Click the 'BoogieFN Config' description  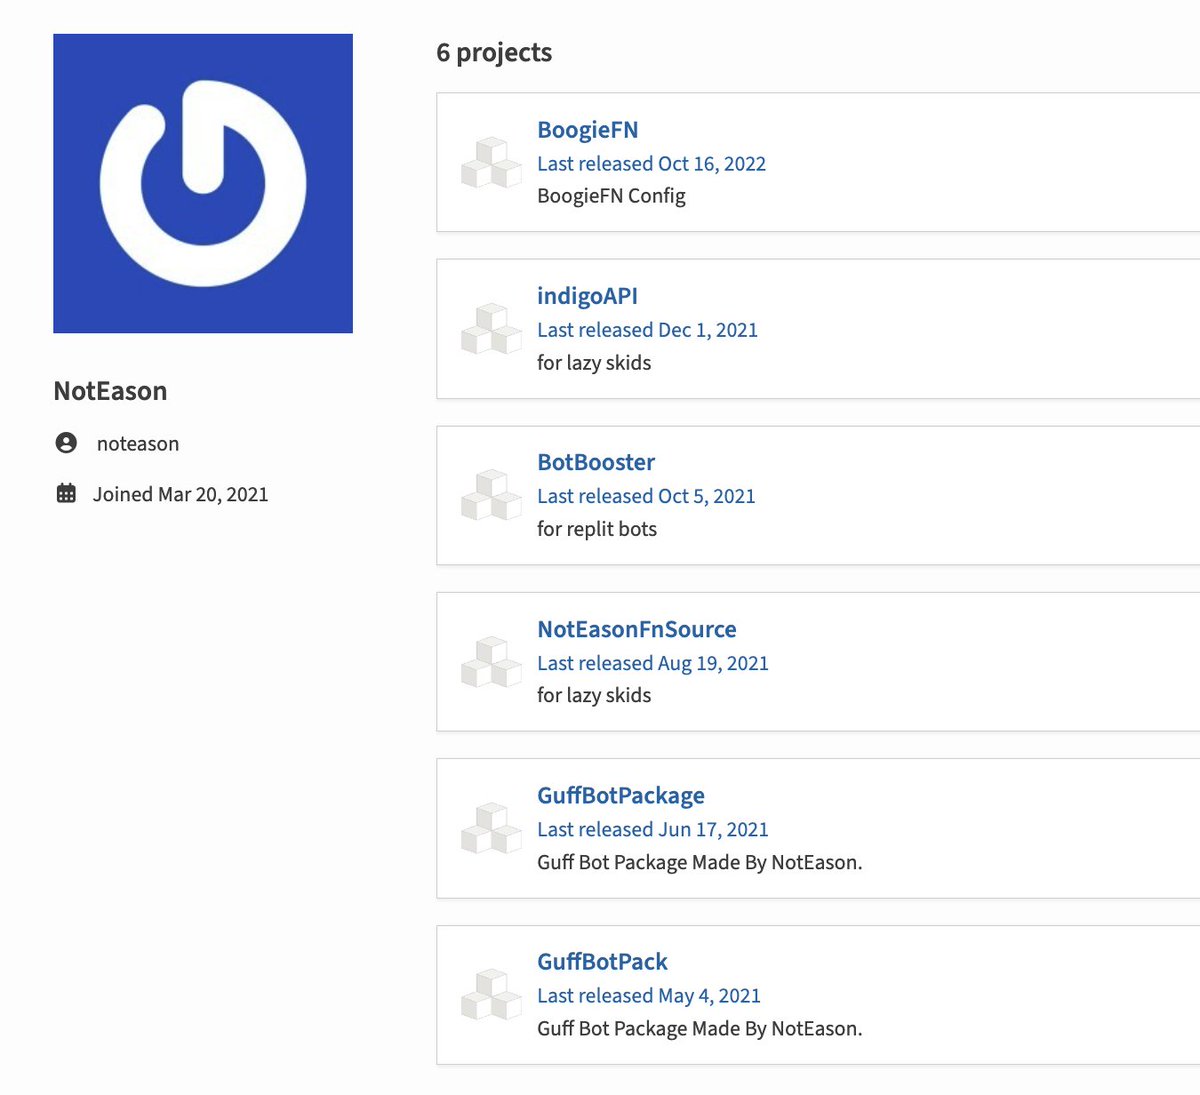(611, 196)
